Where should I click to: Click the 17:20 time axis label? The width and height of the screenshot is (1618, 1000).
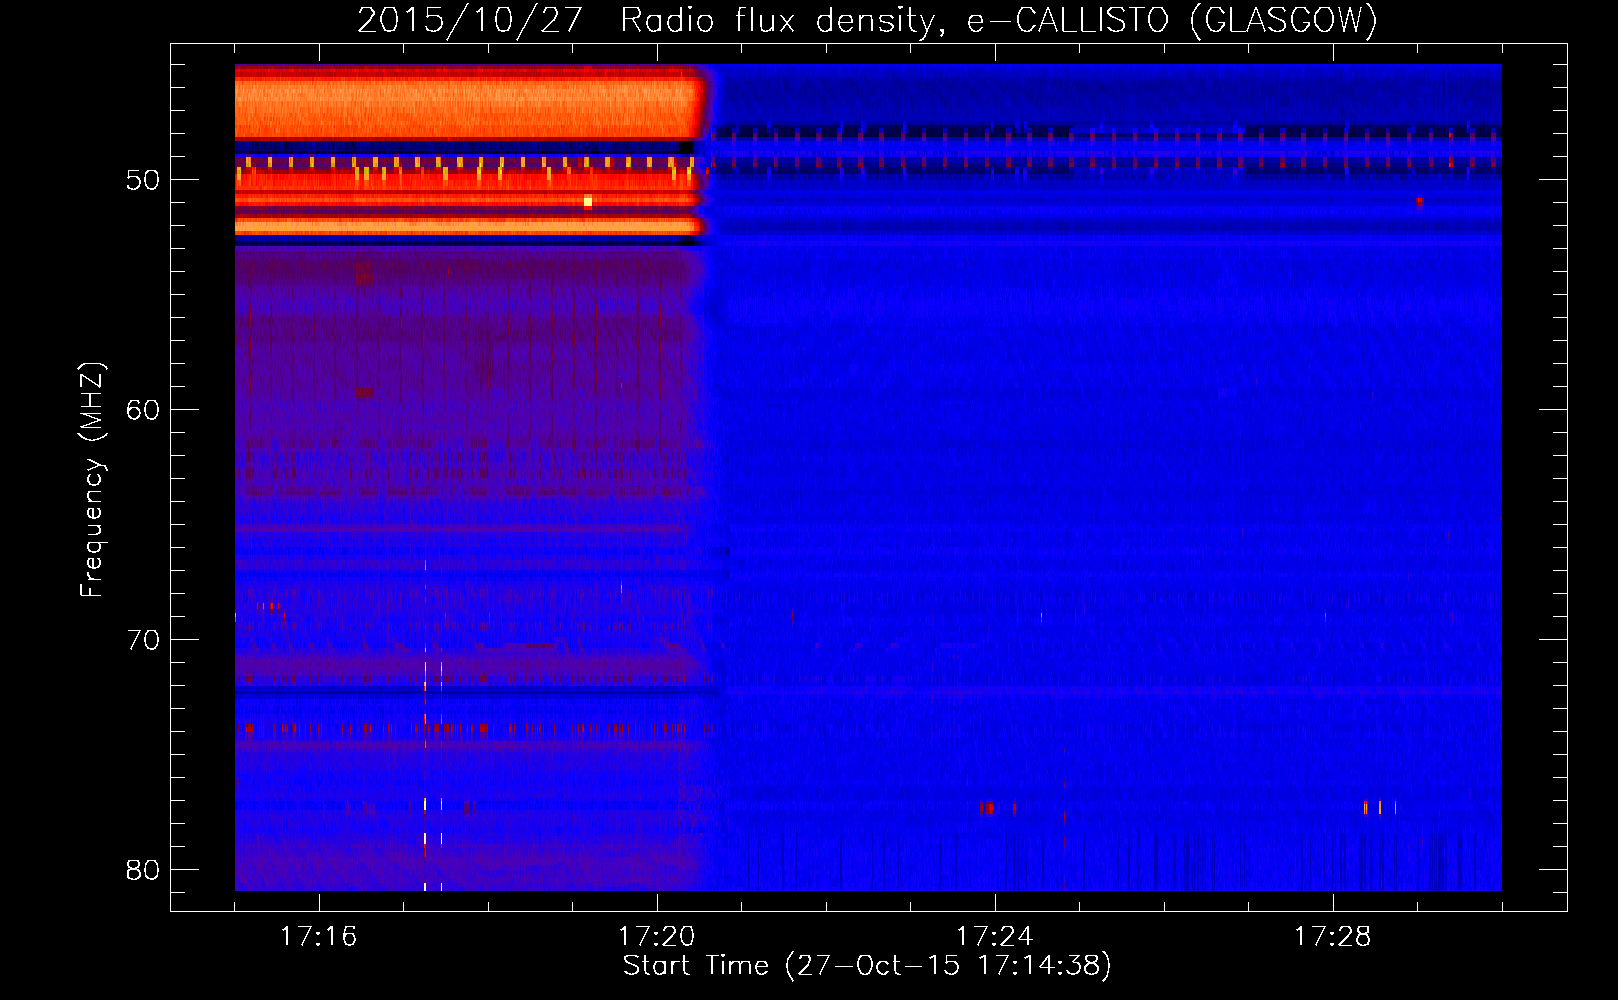656,937
